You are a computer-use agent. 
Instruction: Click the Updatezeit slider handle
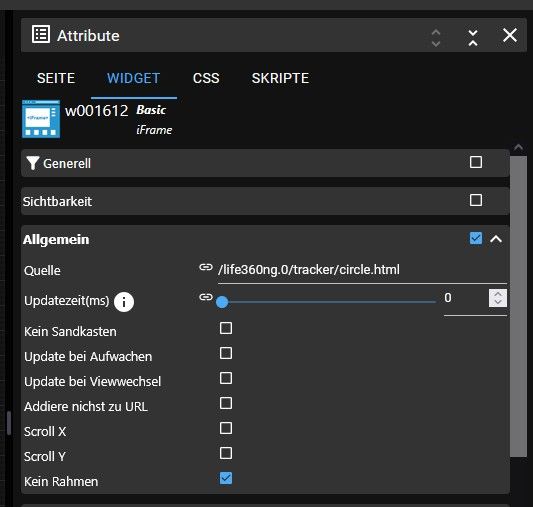tap(222, 302)
